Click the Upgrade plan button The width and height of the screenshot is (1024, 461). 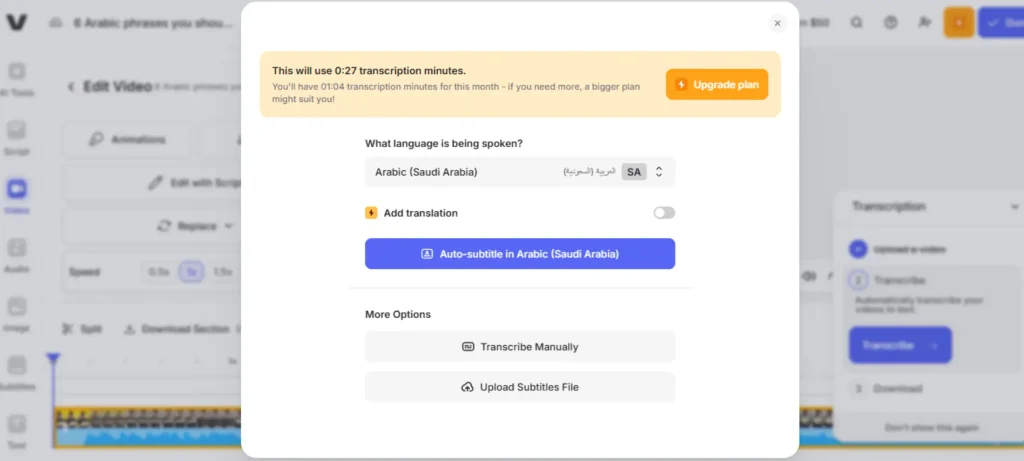pyautogui.click(x=717, y=84)
